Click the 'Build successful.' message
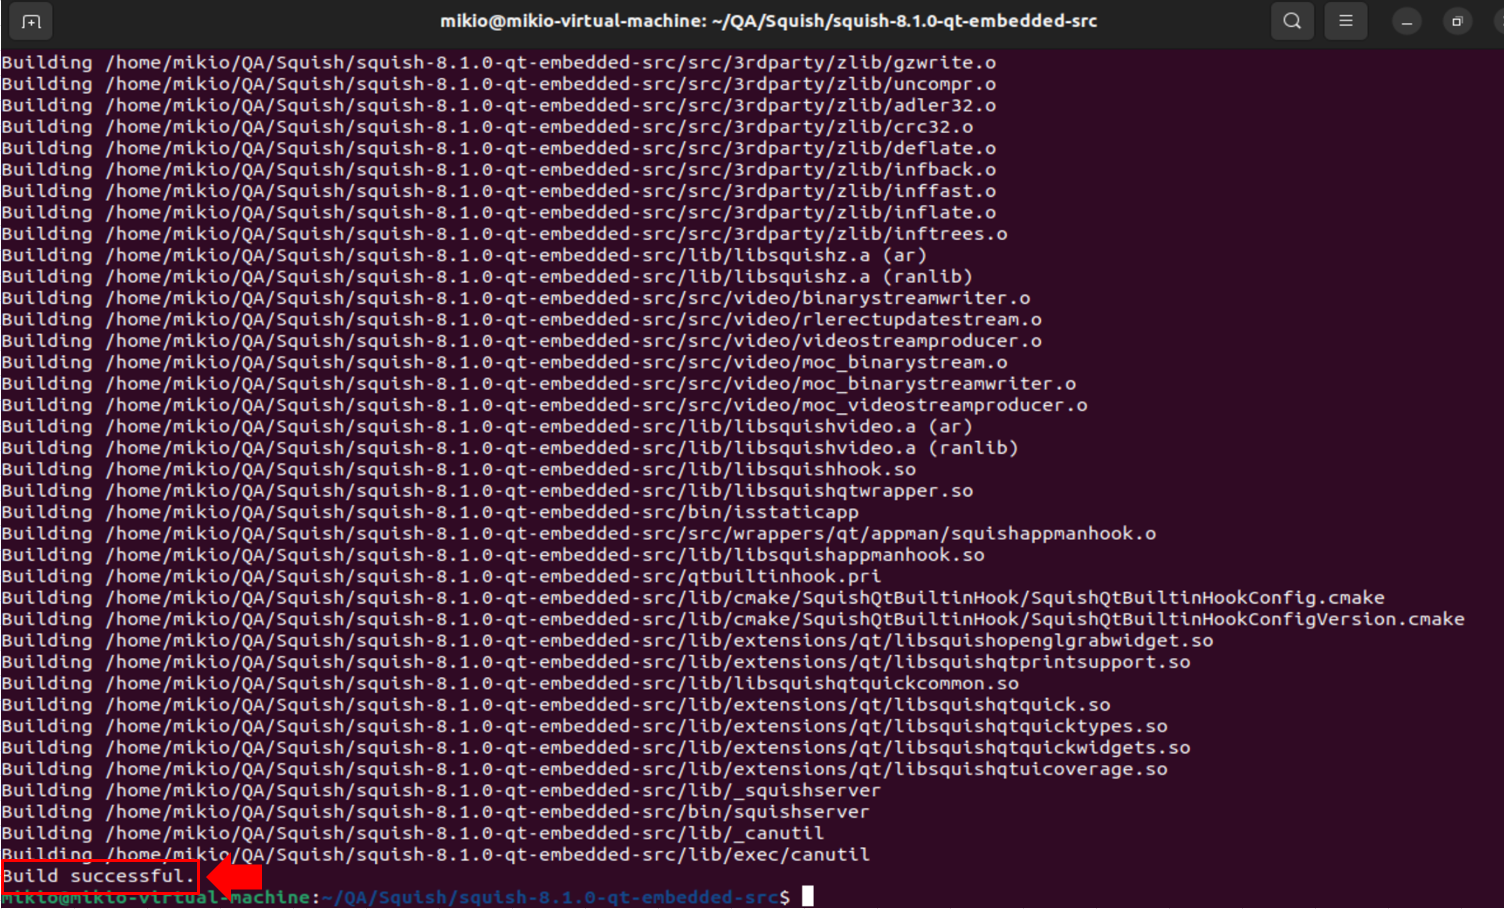Viewport: 1504px width, 909px height. 98,876
